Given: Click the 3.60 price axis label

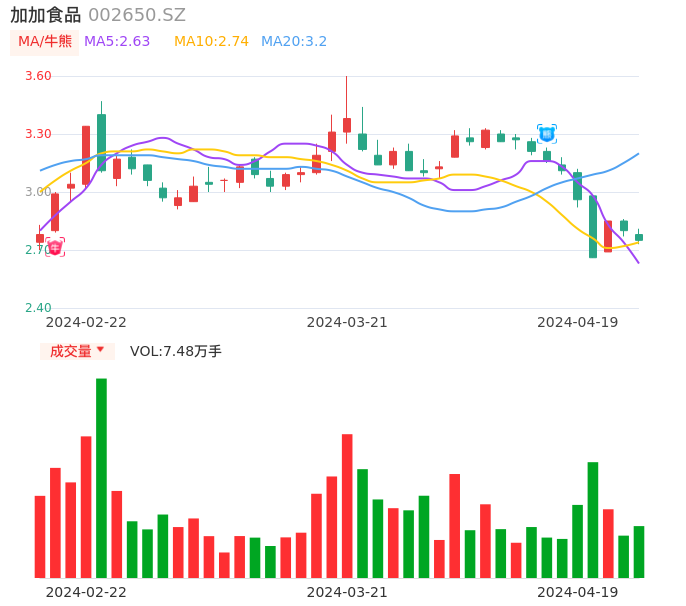Looking at the screenshot, I should pyautogui.click(x=37, y=76).
